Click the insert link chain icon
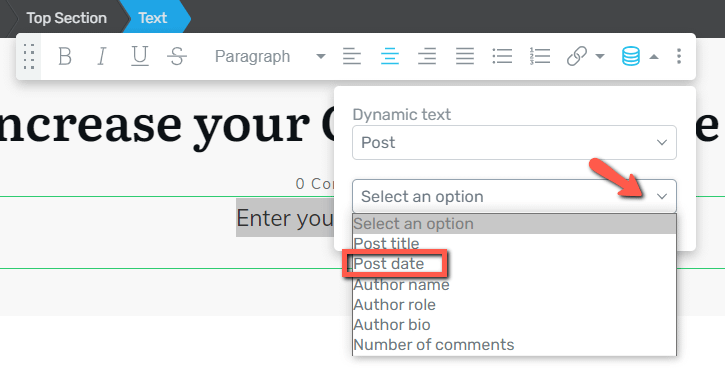 [x=577, y=56]
